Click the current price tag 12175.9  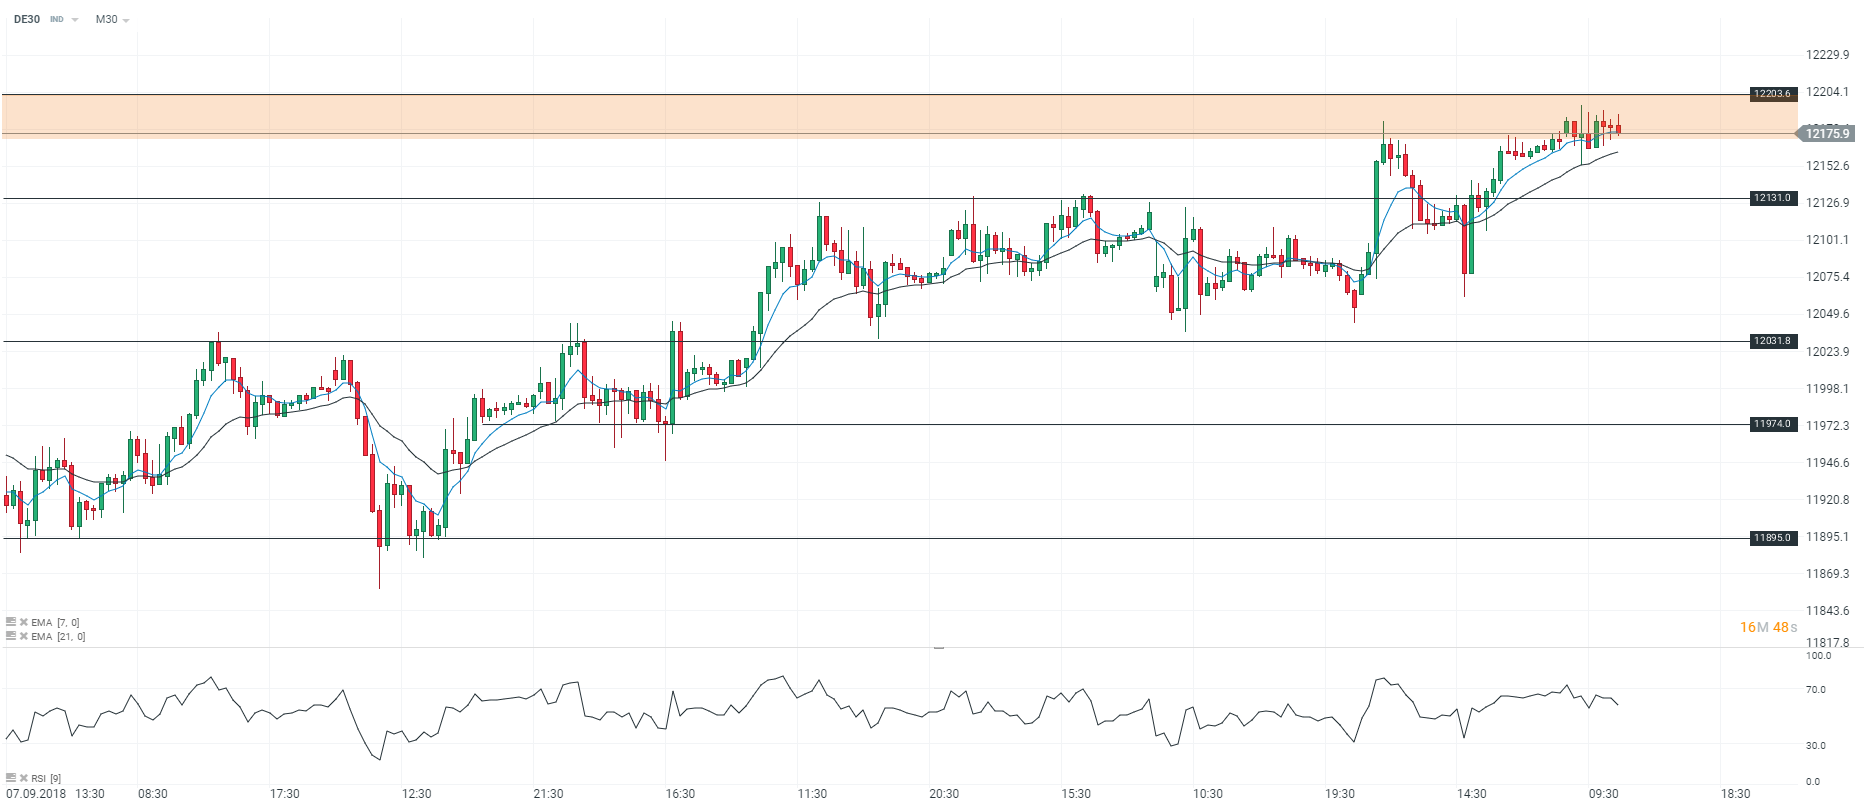(x=1826, y=133)
